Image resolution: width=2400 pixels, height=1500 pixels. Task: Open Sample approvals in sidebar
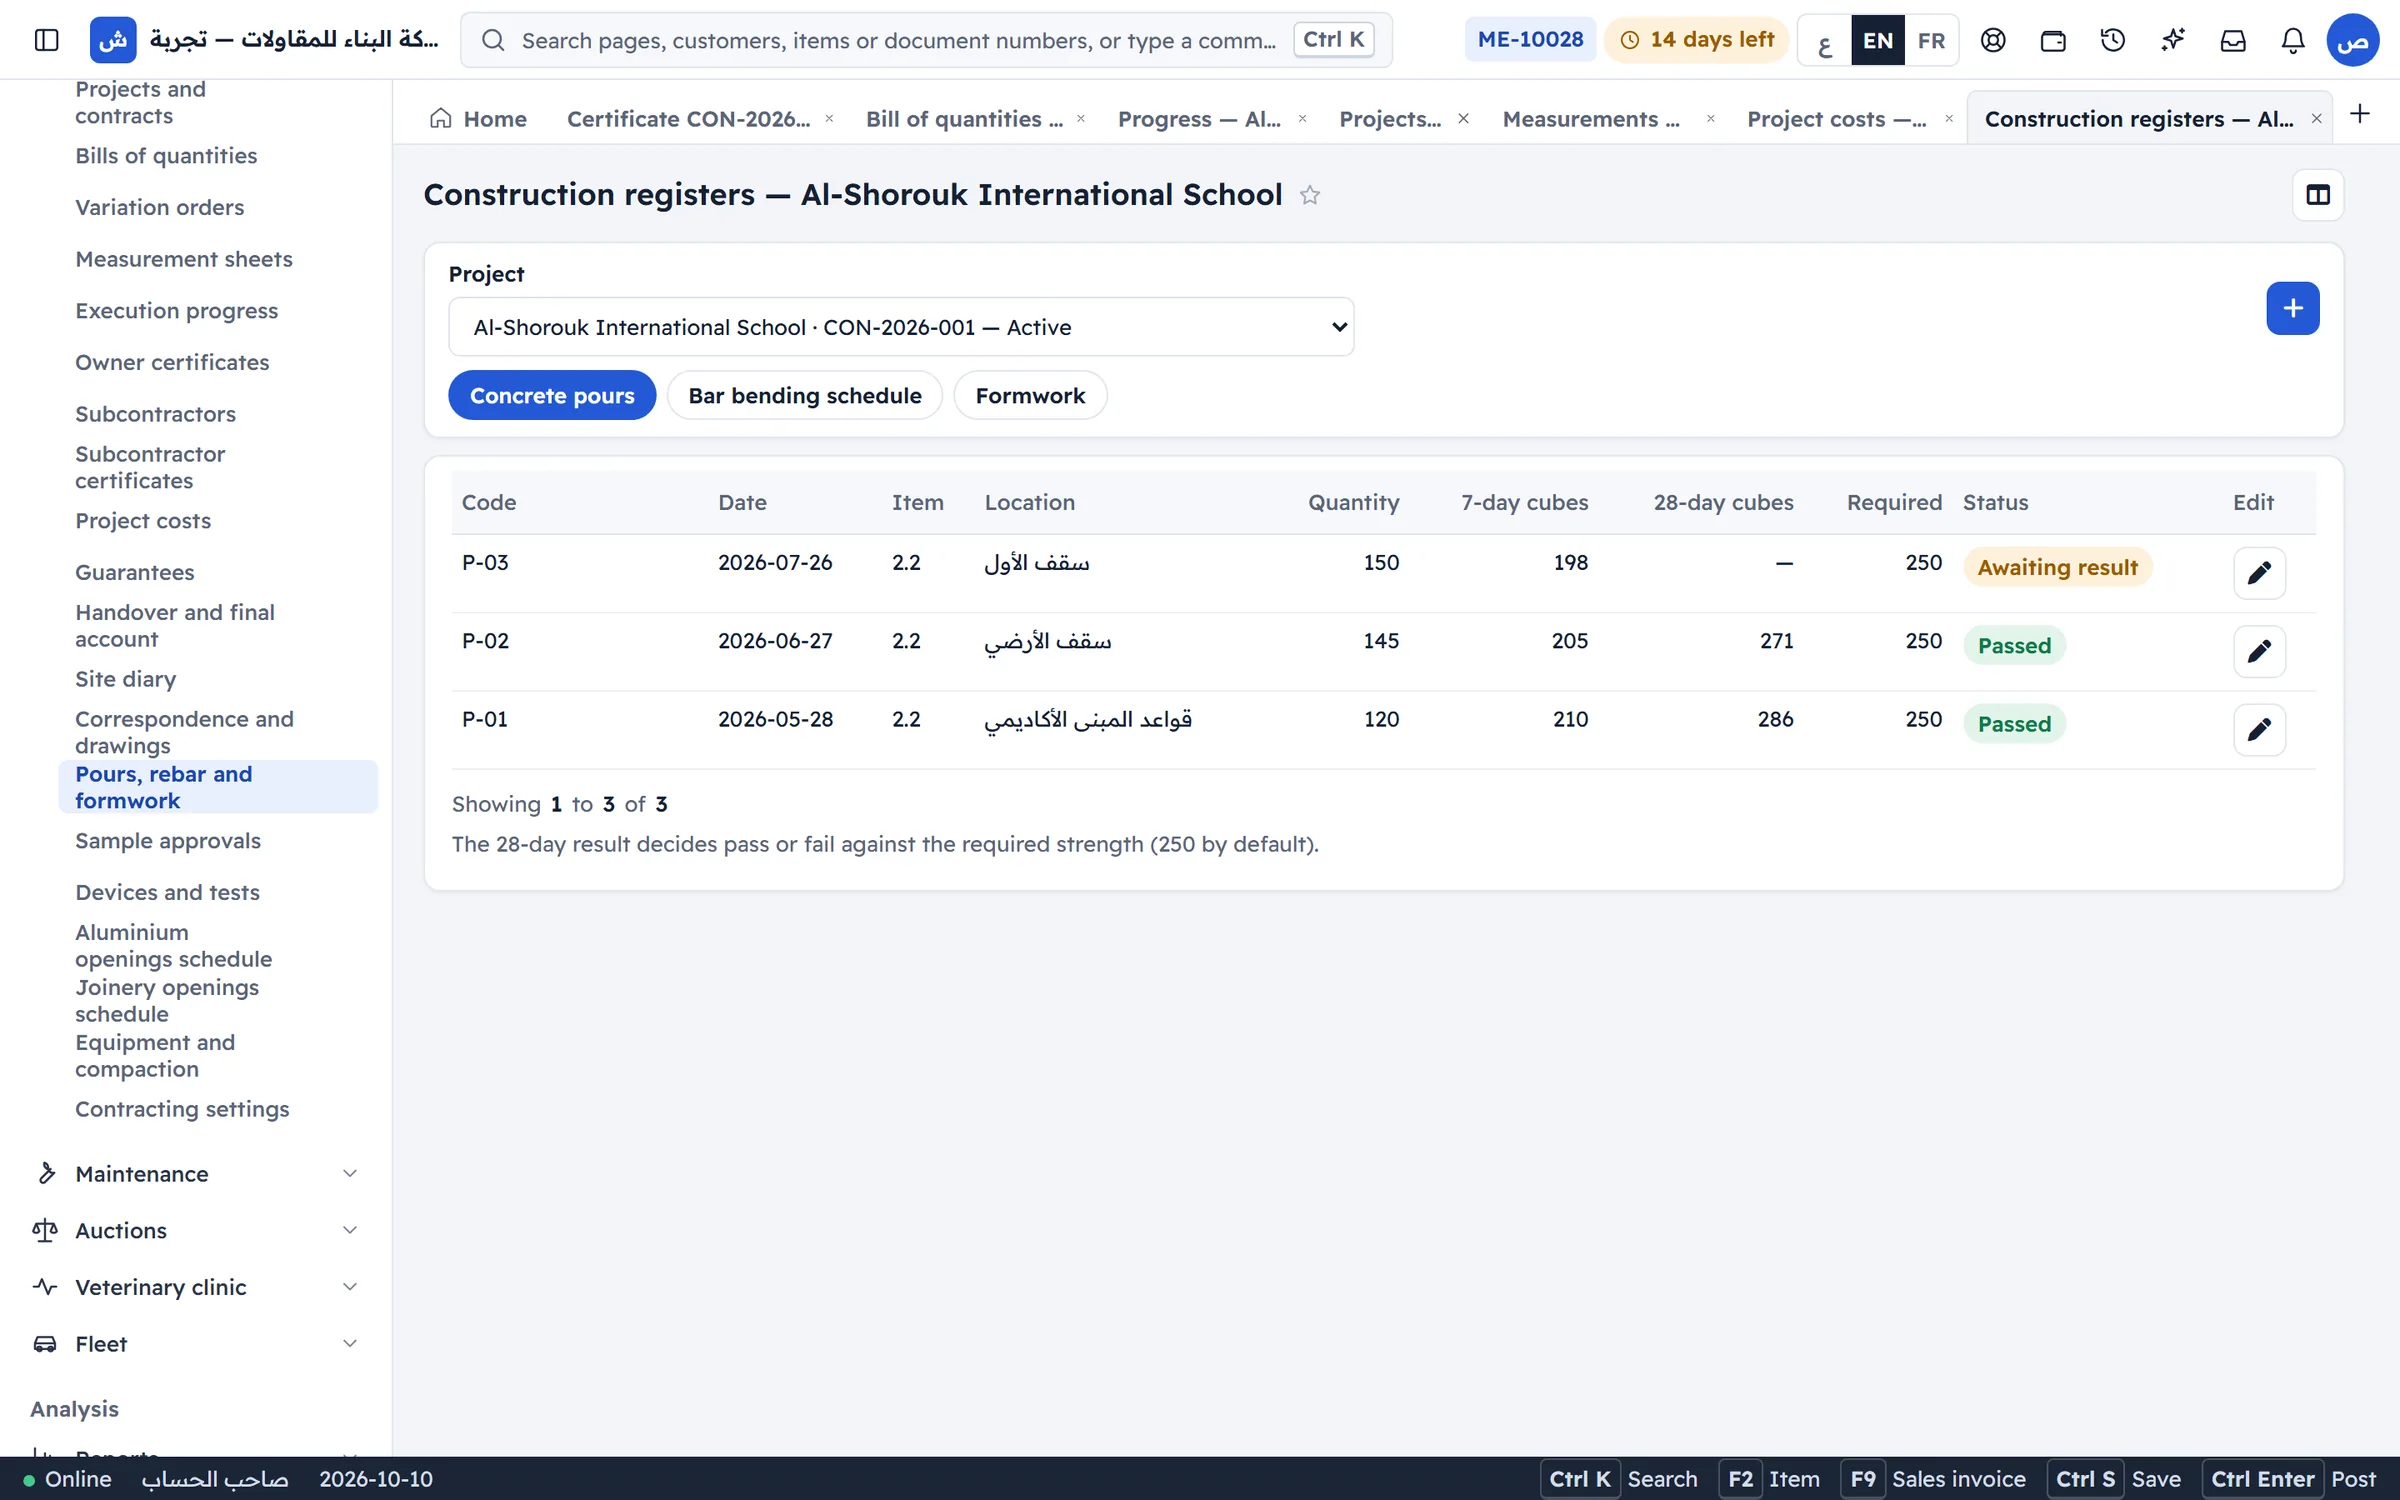click(x=168, y=841)
